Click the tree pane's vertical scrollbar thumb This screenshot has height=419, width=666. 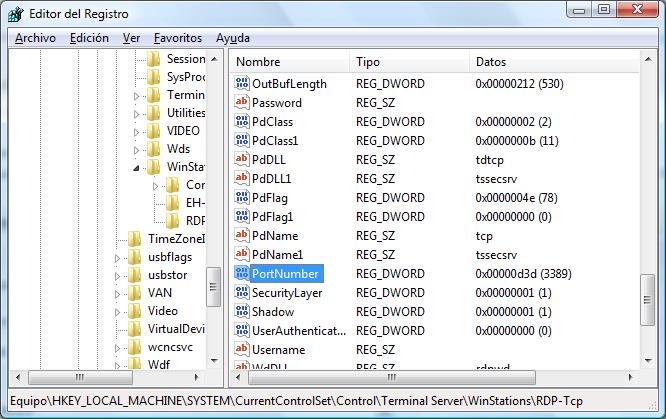point(214,287)
